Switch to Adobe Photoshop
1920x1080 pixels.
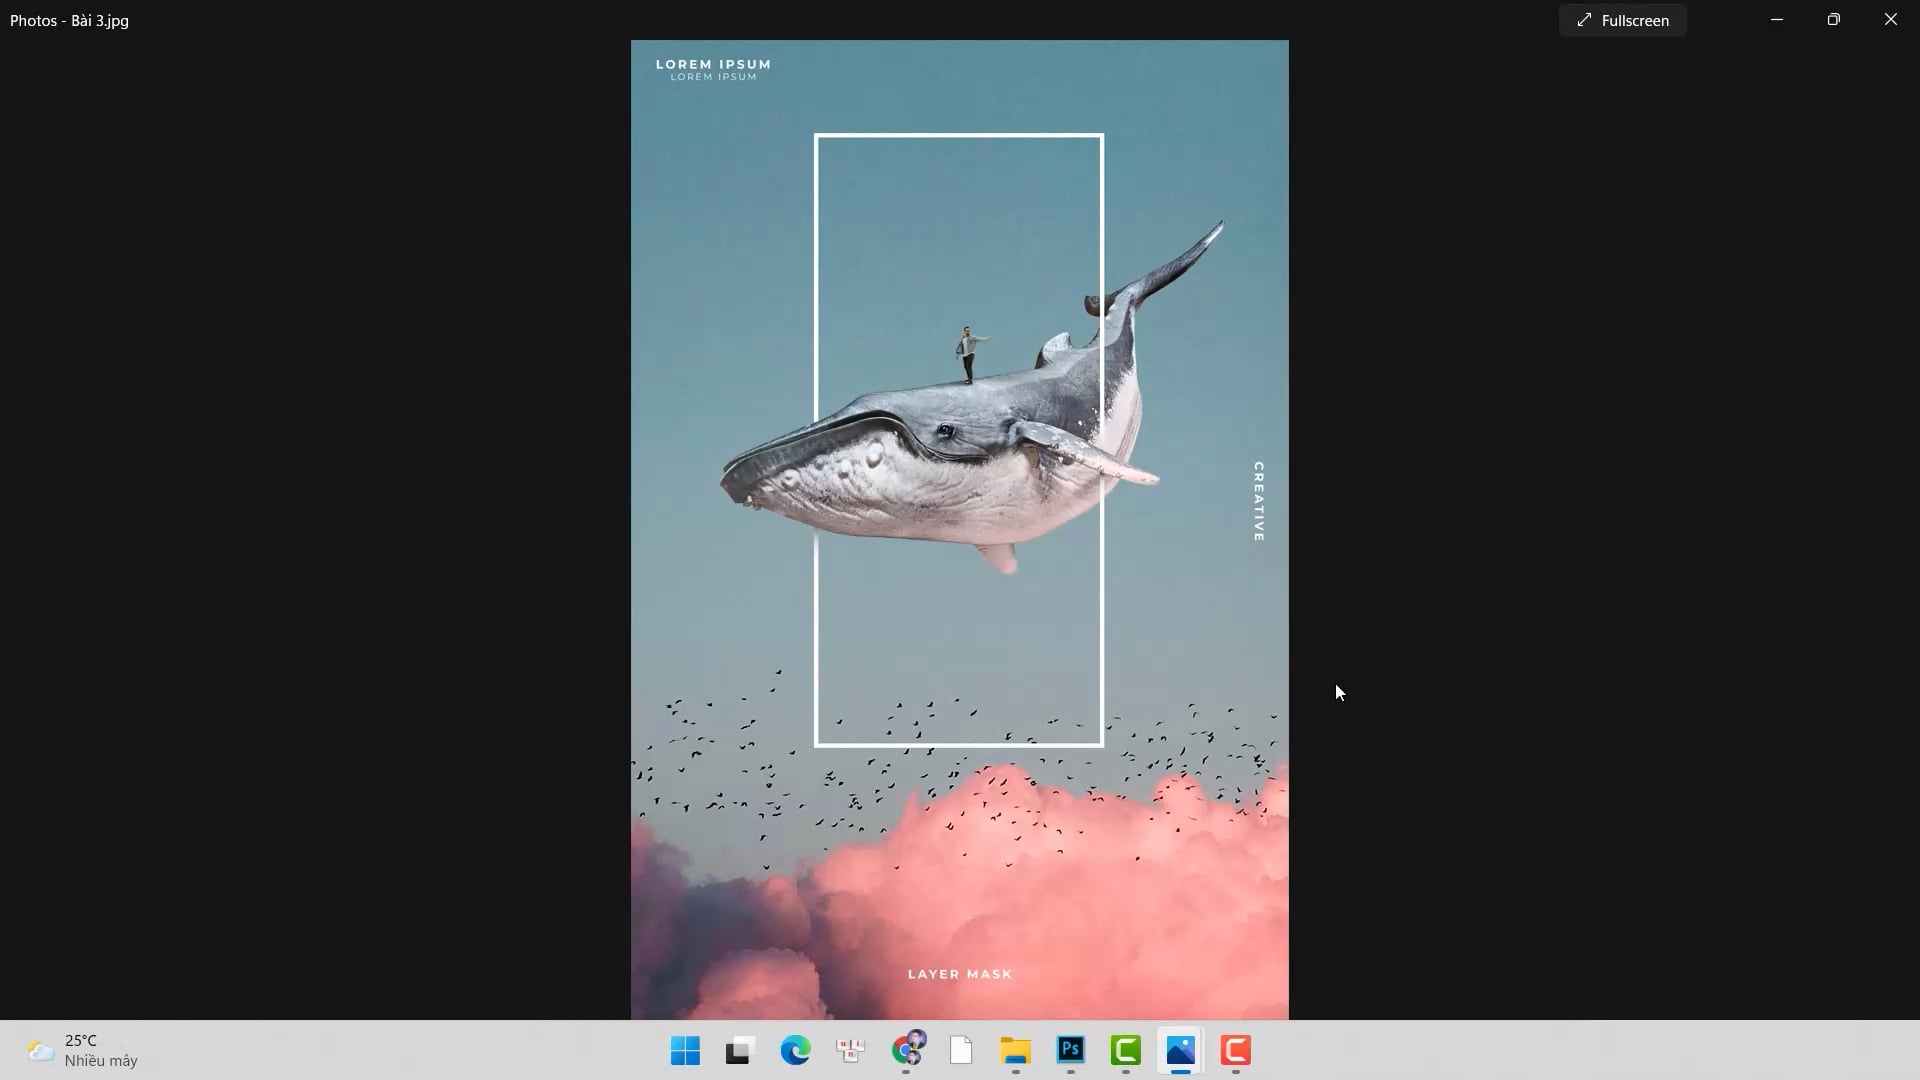[1070, 1050]
